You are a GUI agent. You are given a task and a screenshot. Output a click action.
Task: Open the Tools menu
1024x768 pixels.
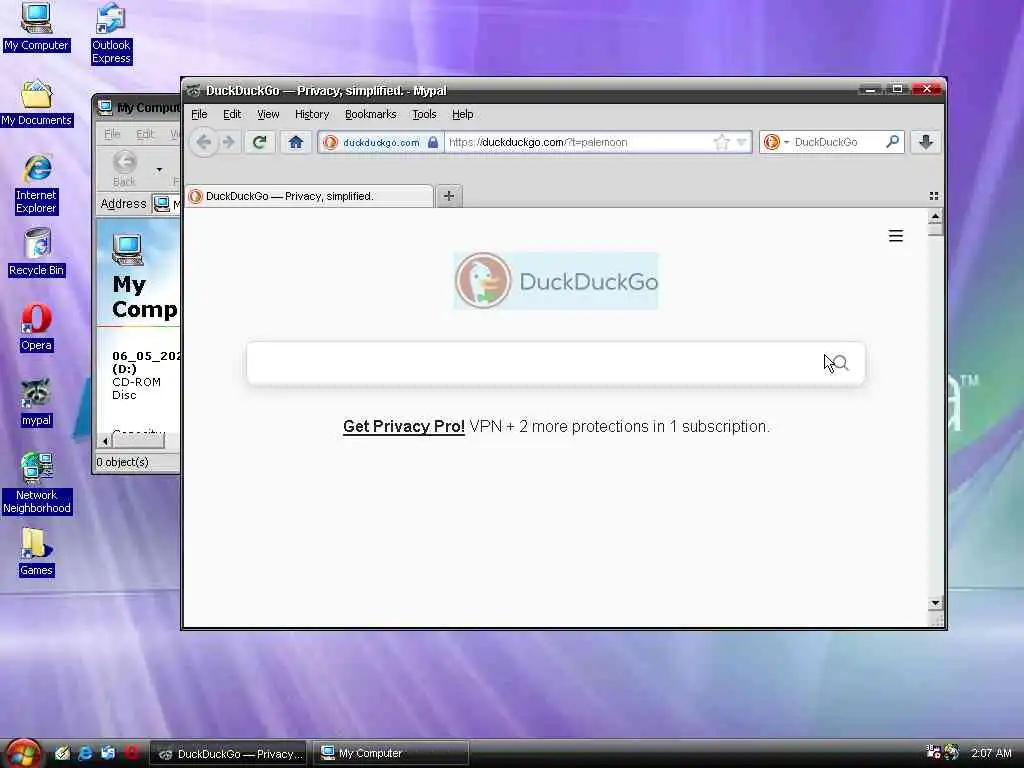click(x=424, y=114)
